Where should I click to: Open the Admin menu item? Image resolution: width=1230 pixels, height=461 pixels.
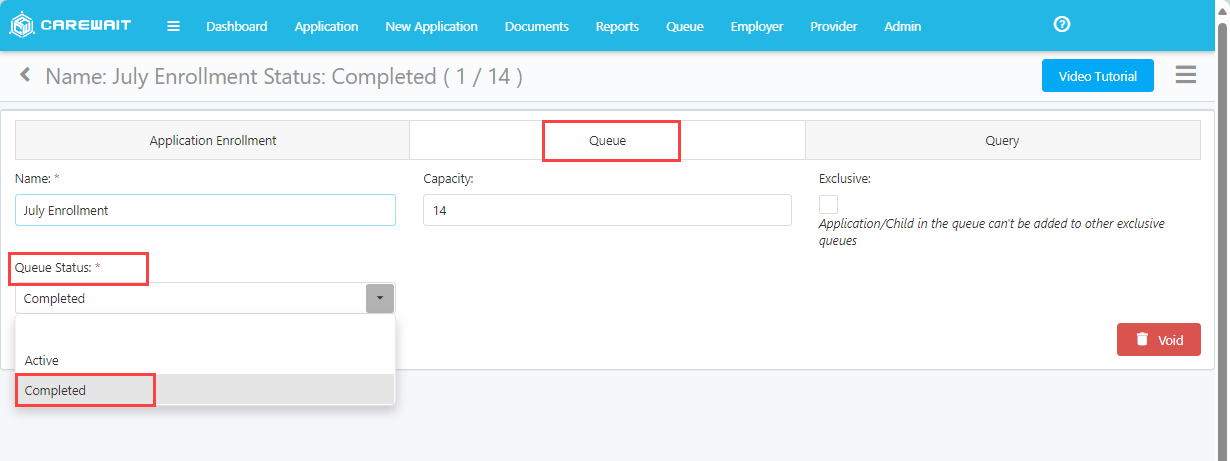click(x=902, y=26)
